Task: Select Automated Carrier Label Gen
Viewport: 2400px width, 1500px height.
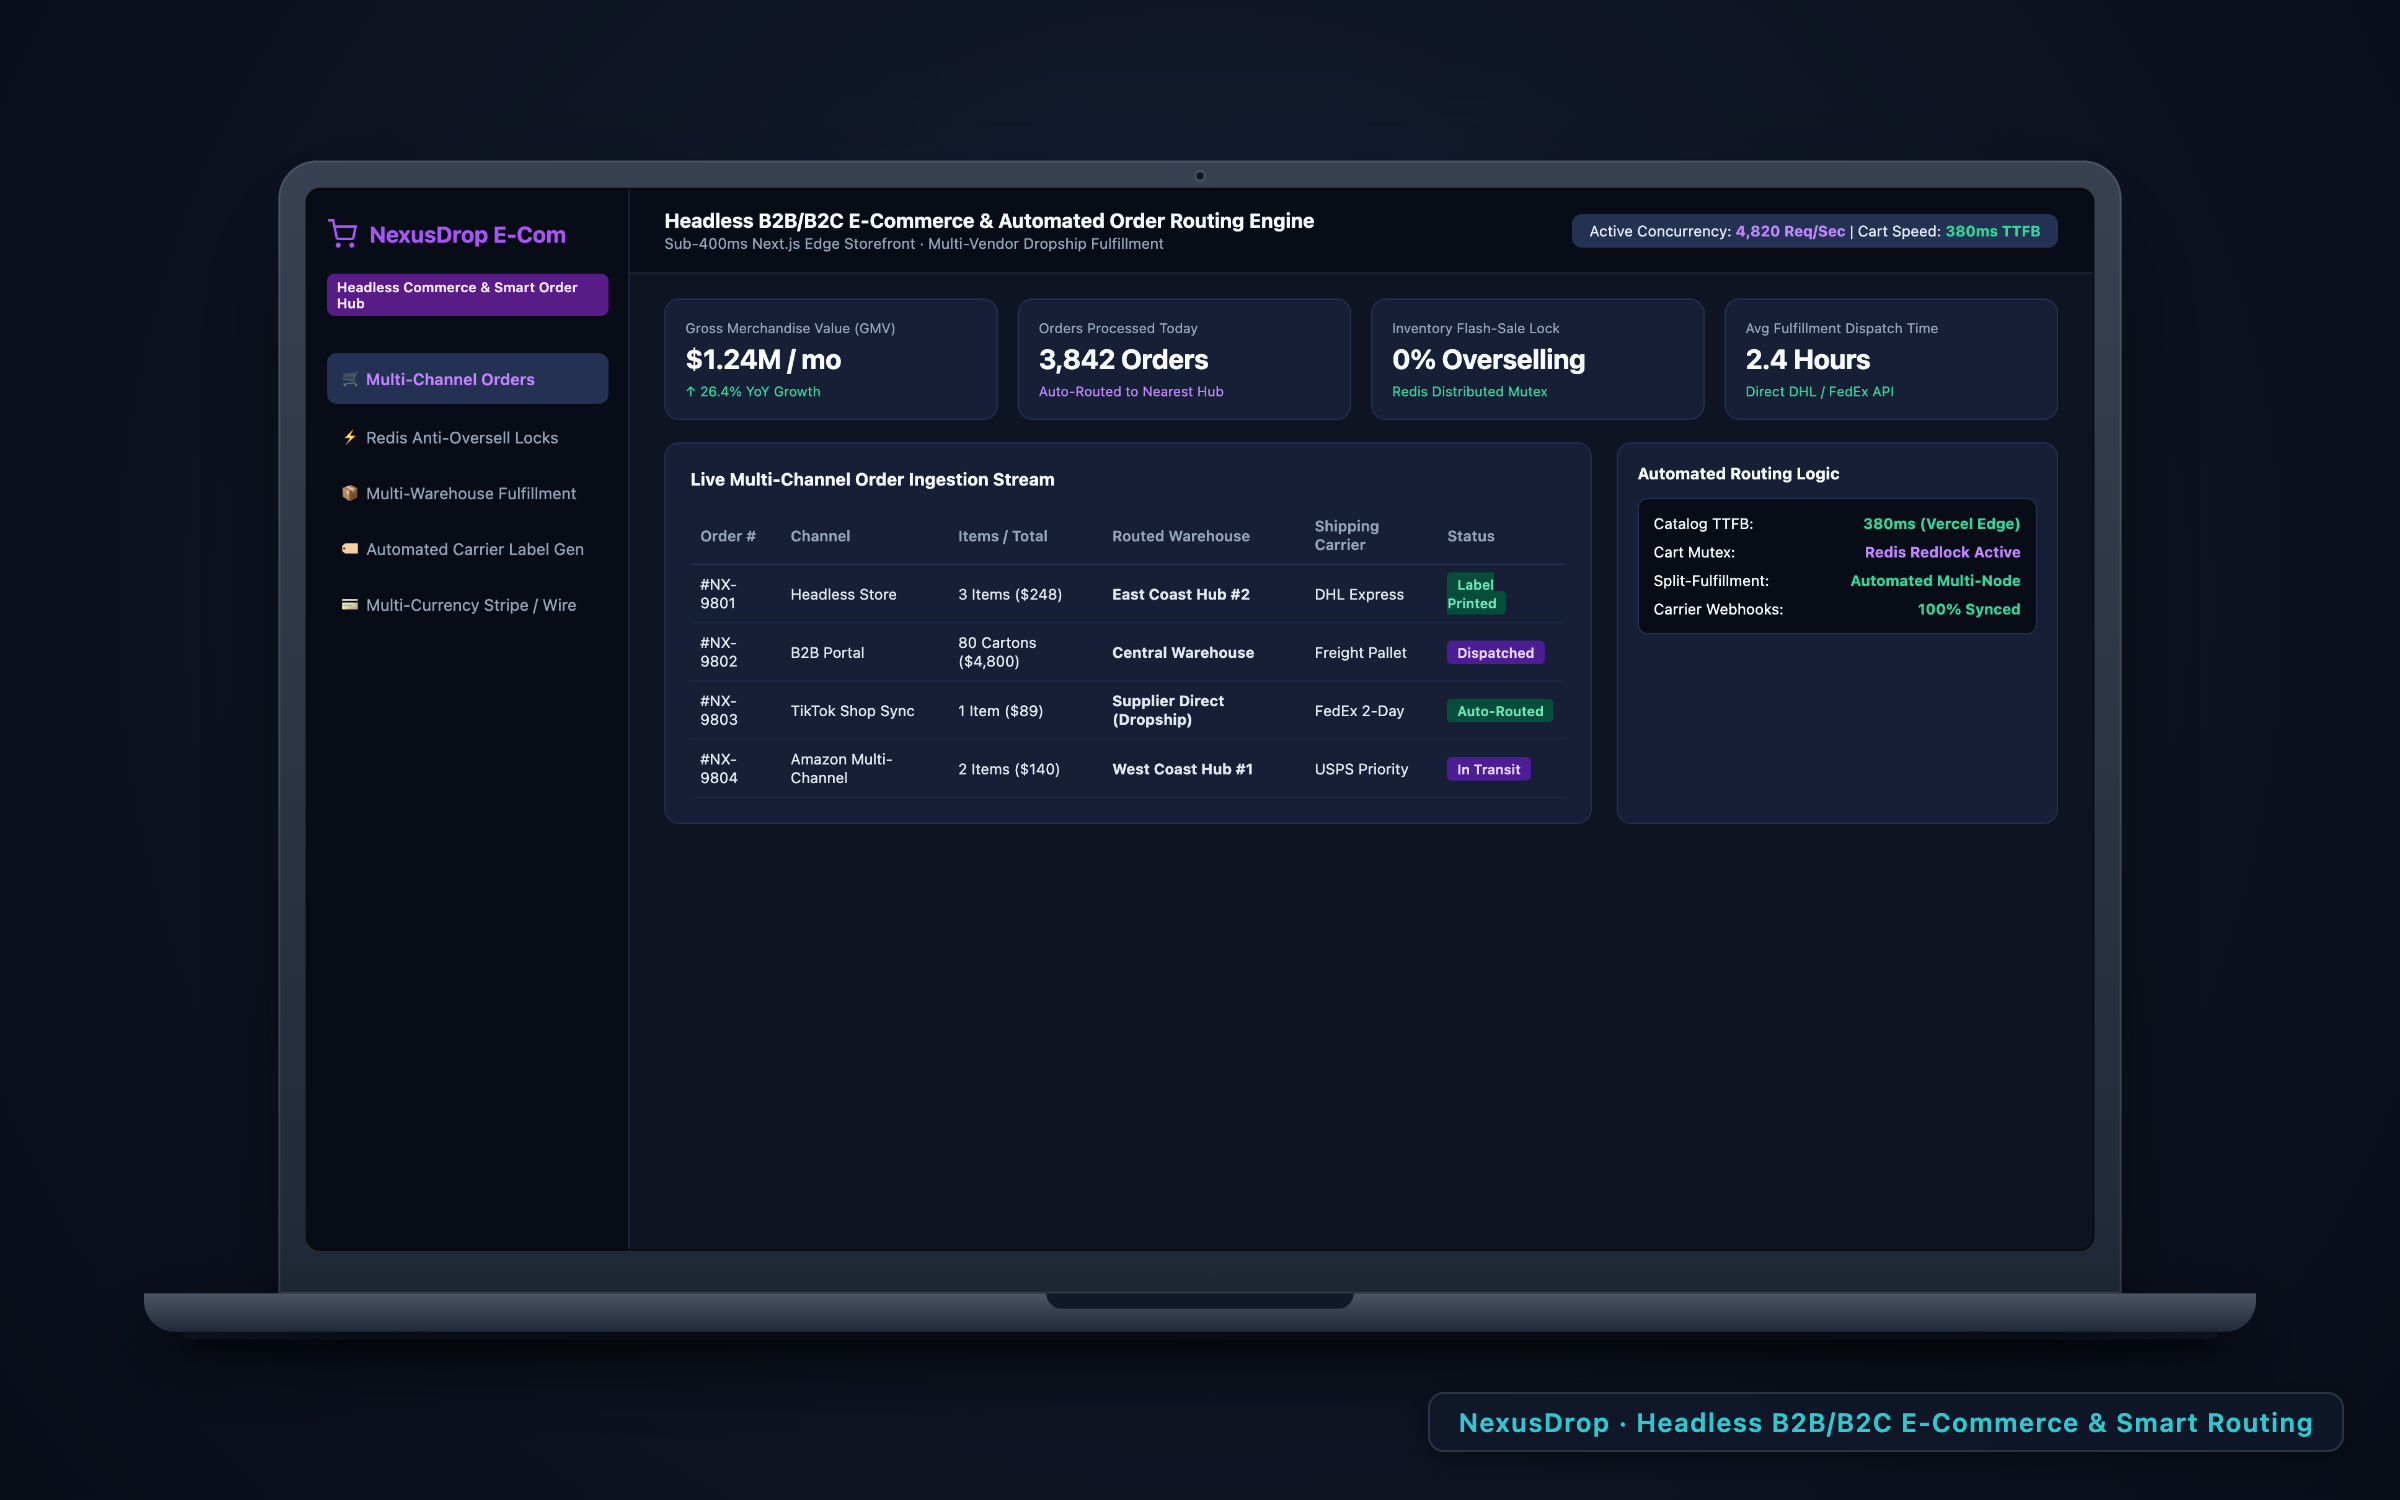Action: [x=467, y=549]
